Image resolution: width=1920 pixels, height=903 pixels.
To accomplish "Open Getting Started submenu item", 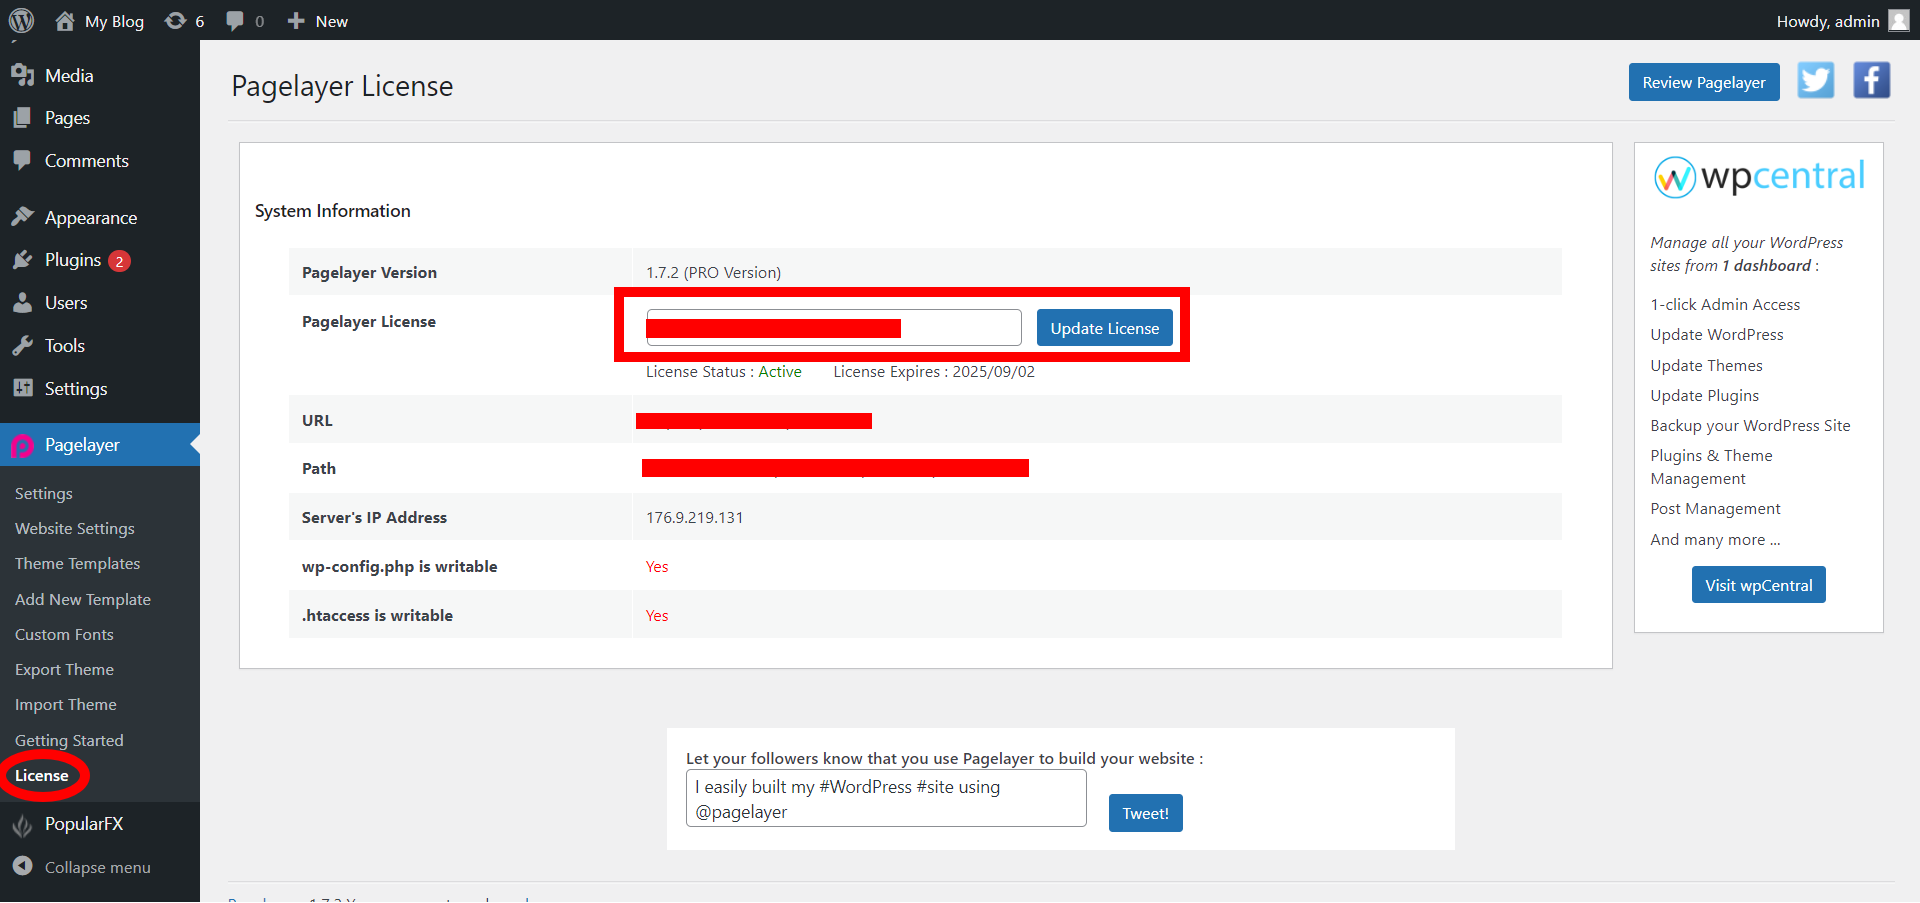I will 69,741.
